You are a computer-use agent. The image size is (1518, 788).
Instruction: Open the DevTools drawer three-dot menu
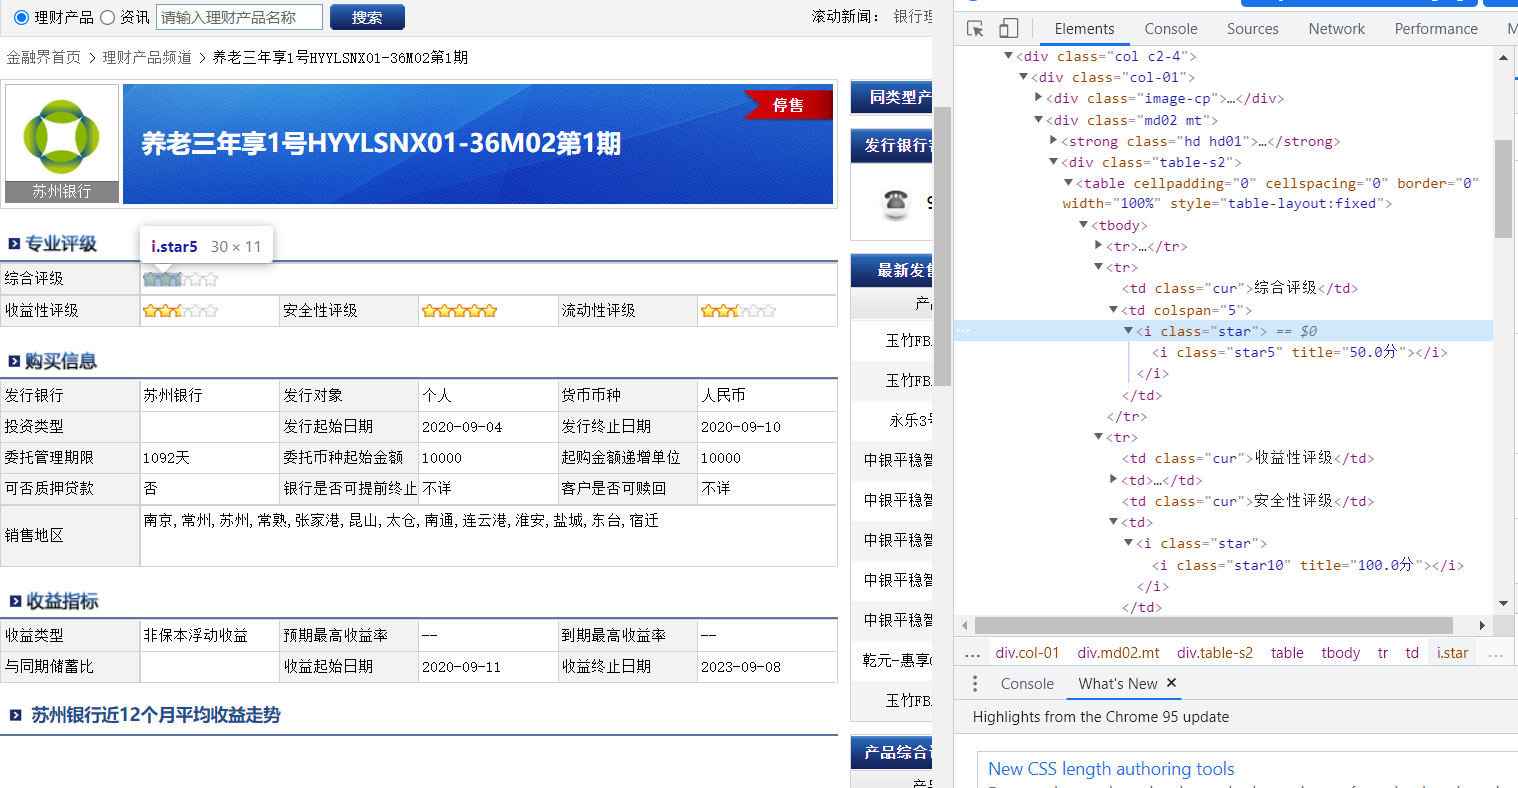[975, 684]
